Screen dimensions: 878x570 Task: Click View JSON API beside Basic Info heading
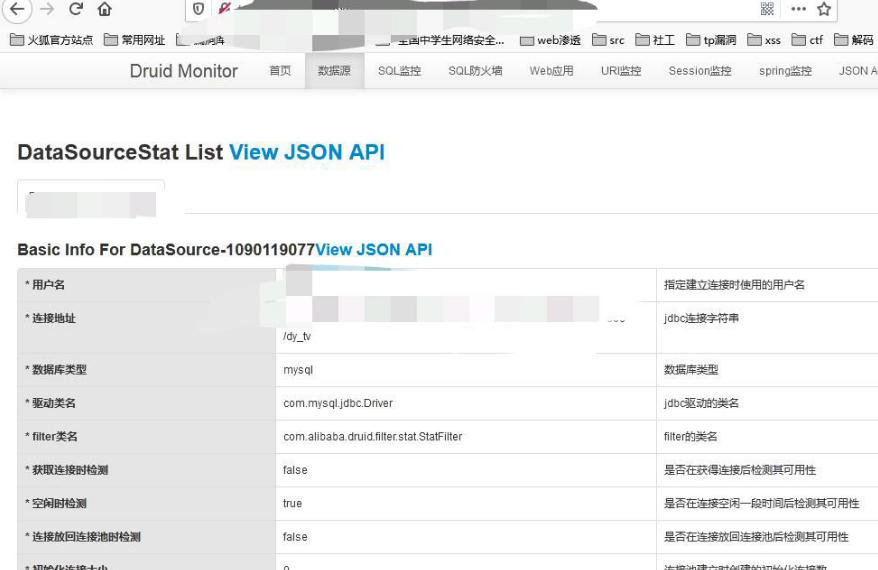pyautogui.click(x=373, y=249)
